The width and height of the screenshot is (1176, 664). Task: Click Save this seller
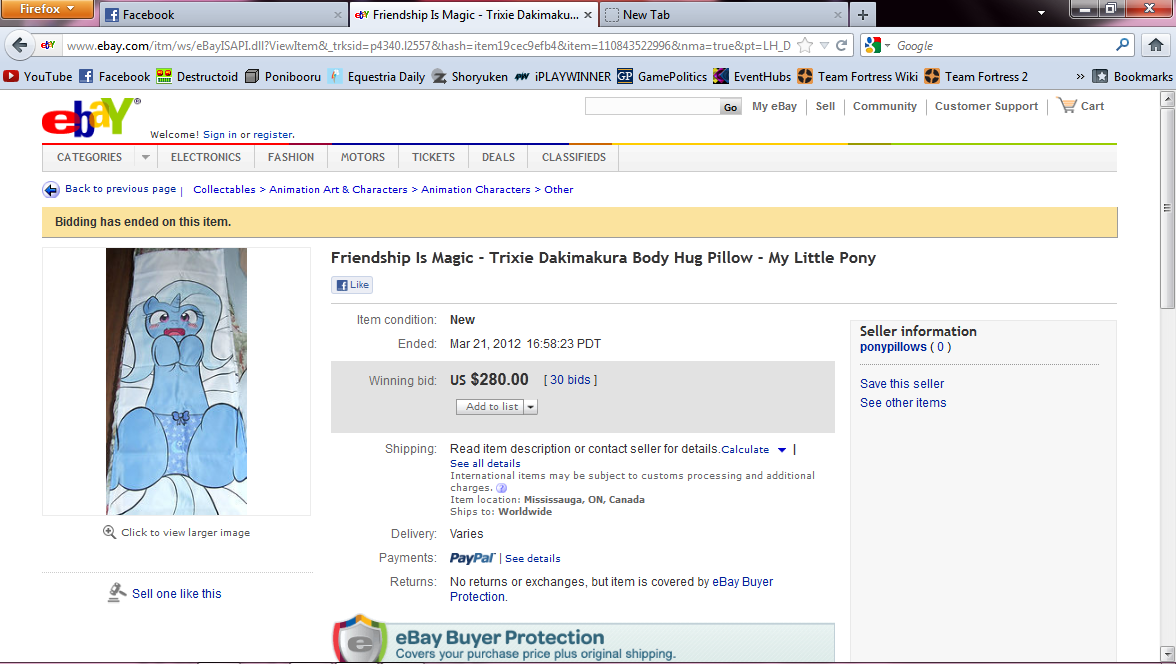click(902, 383)
